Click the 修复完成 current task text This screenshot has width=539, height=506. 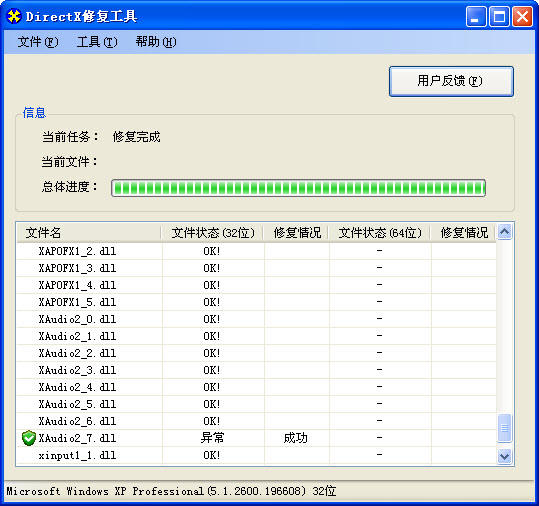136,137
